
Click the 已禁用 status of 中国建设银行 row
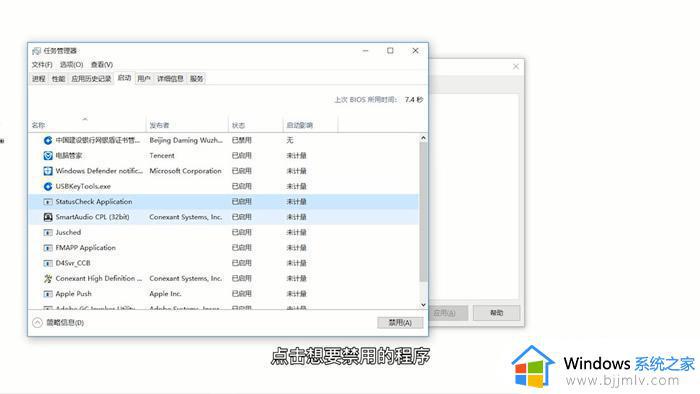(242, 141)
